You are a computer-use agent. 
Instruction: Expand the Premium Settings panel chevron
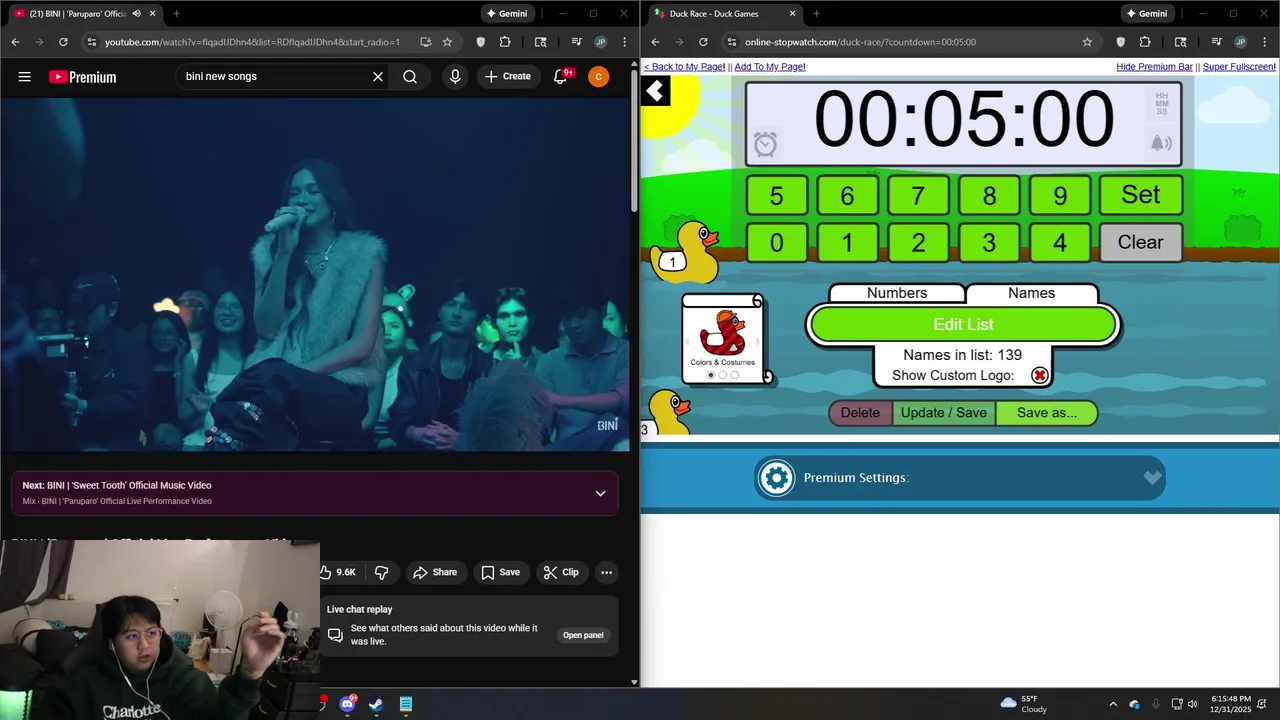(x=1152, y=478)
